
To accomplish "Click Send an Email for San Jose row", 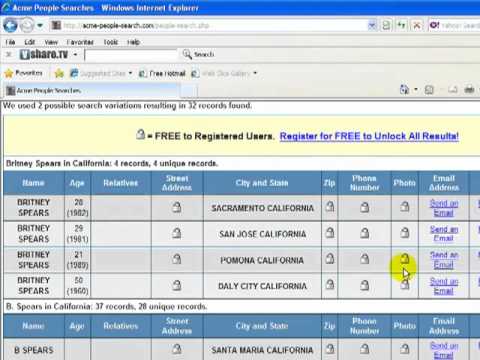I will 444,233.
